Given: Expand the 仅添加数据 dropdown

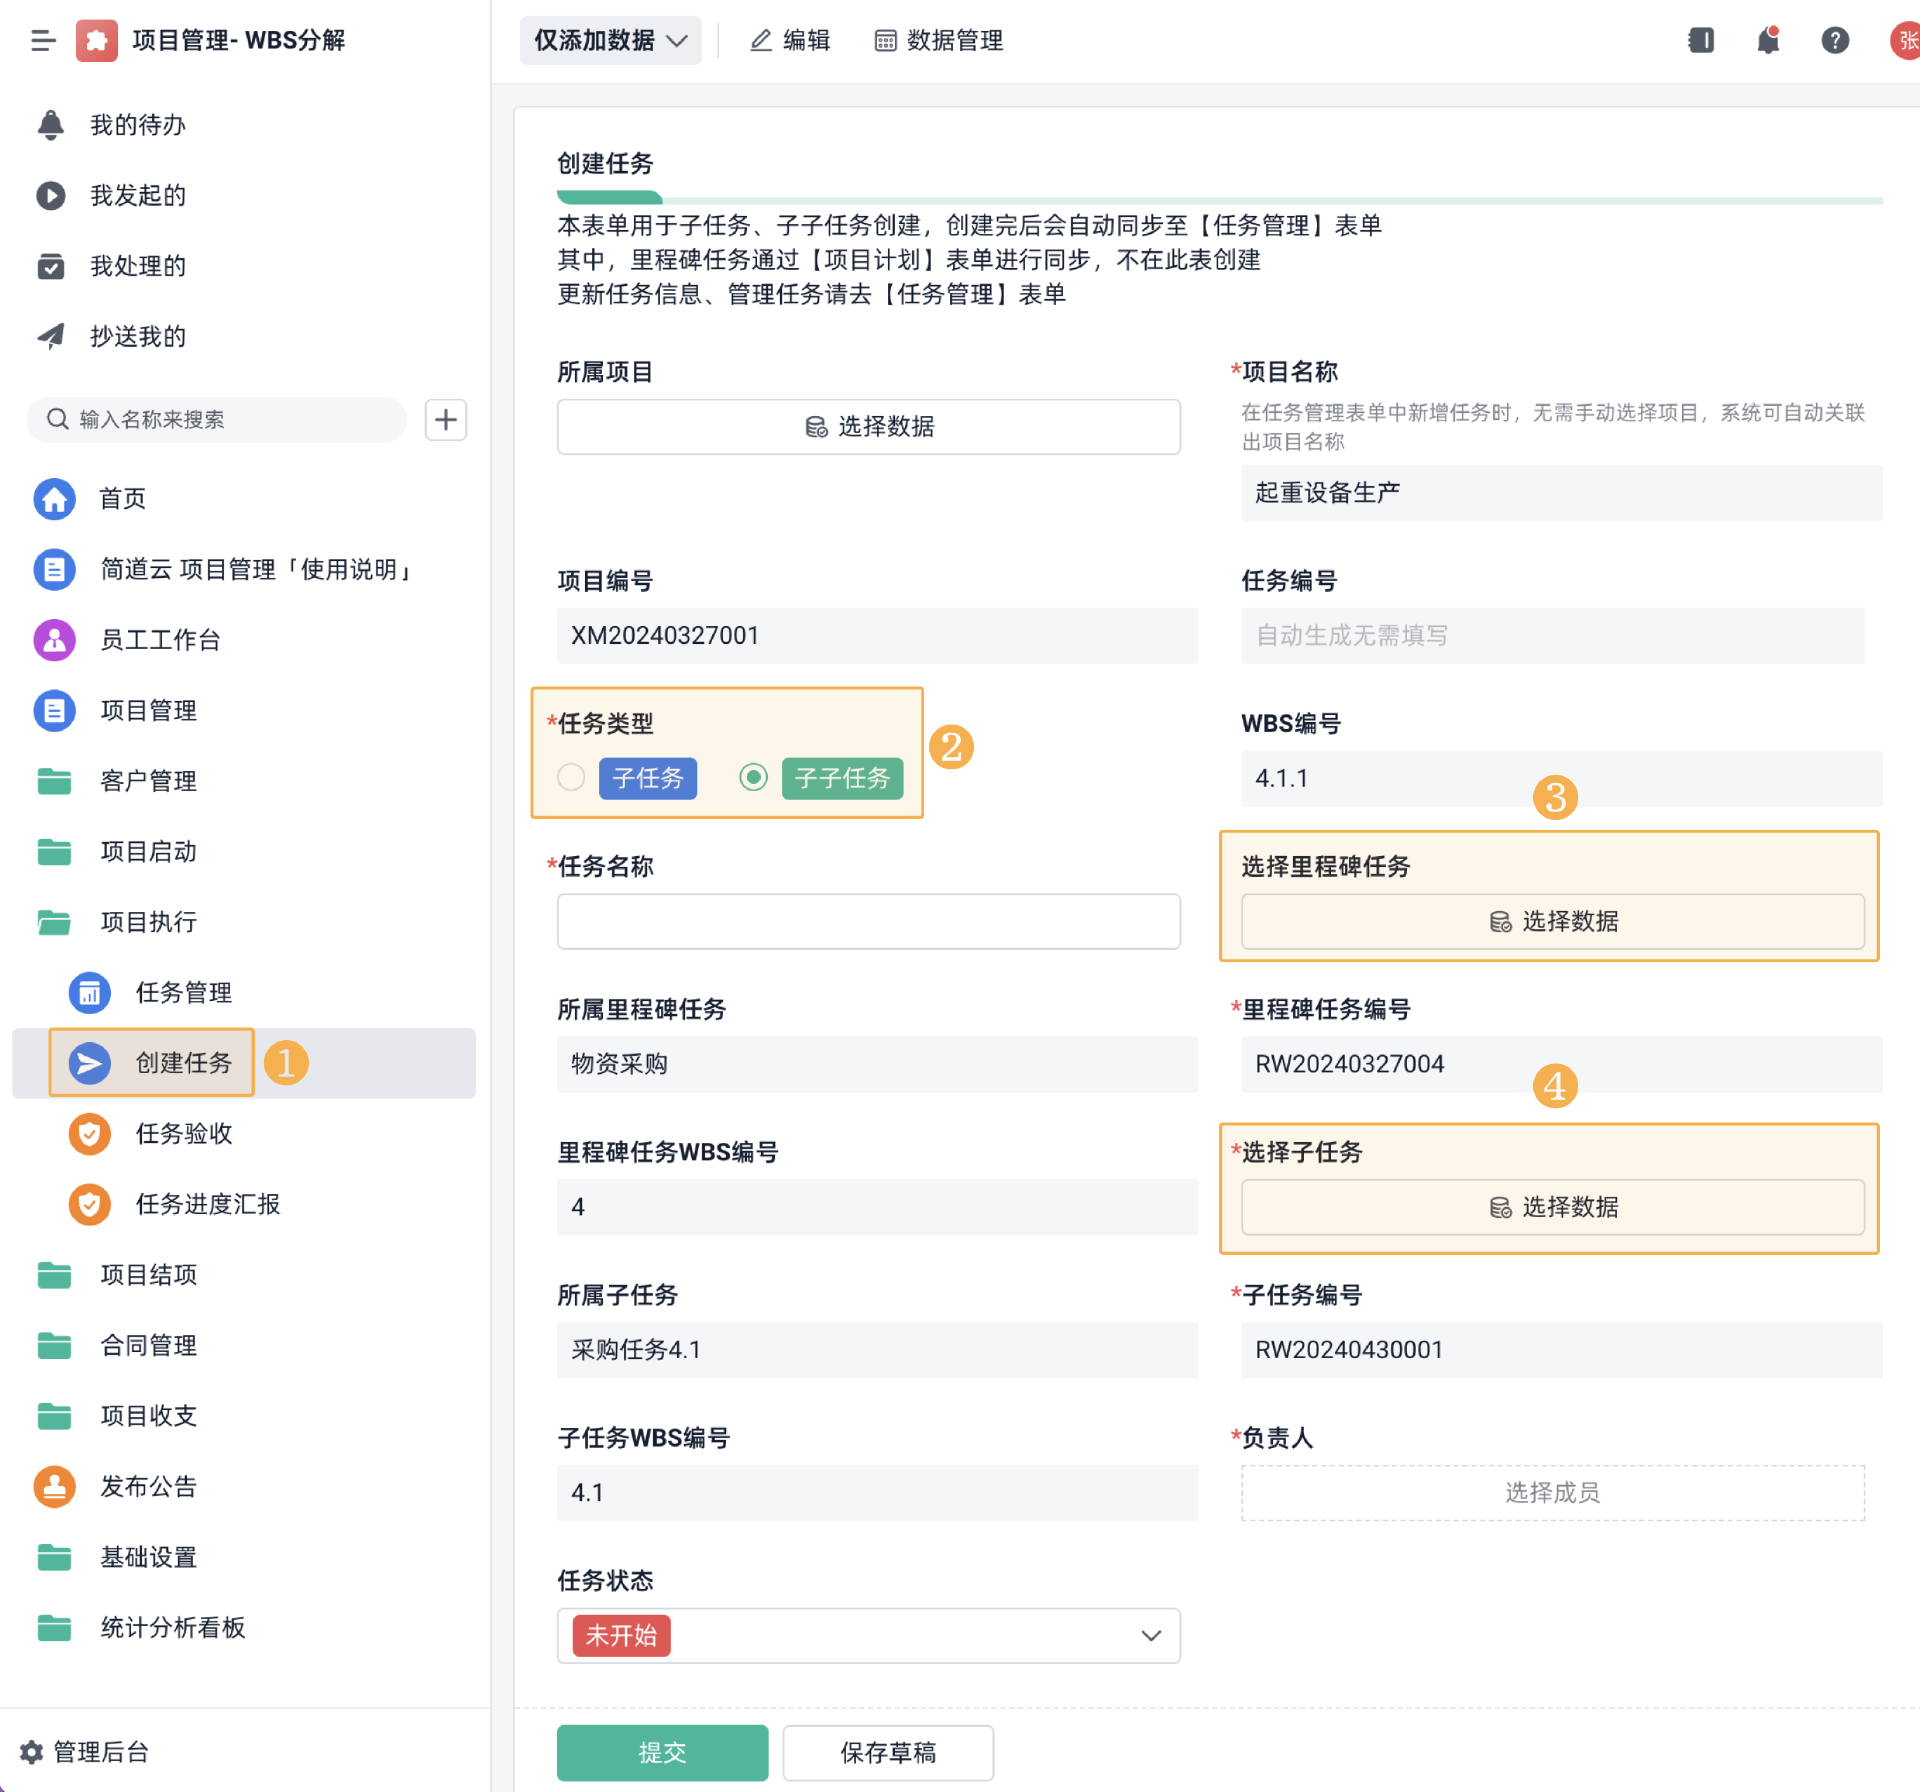Looking at the screenshot, I should click(x=610, y=41).
